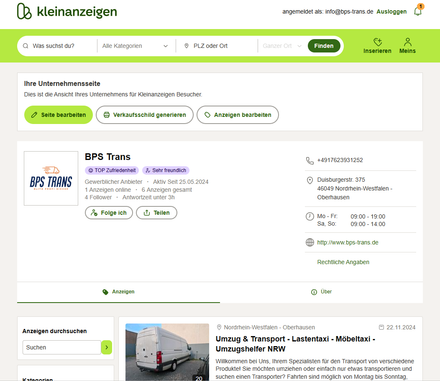Image resolution: width=440 pixels, height=381 pixels.
Task: Open the white van listing thumbnail
Action: pyautogui.click(x=167, y=352)
